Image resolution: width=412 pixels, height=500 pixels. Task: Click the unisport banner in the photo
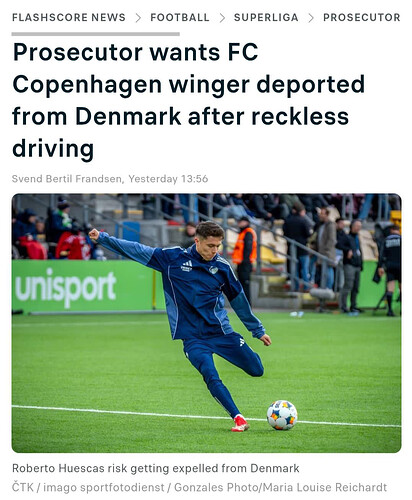pyautogui.click(x=66, y=287)
